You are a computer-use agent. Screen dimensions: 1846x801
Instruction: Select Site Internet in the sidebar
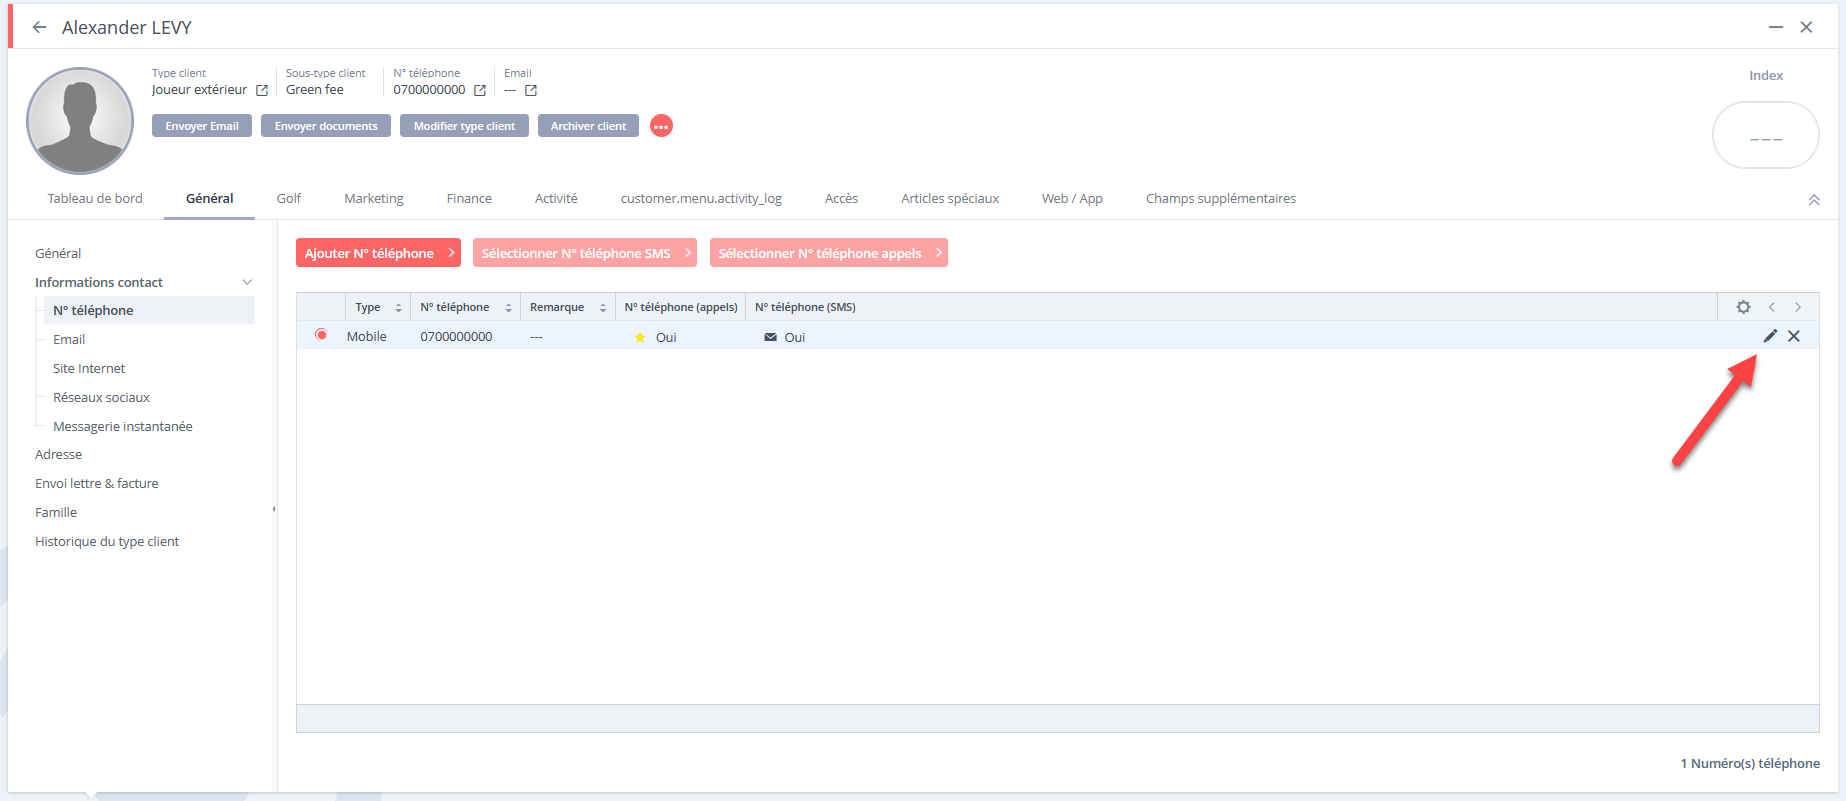(x=89, y=368)
